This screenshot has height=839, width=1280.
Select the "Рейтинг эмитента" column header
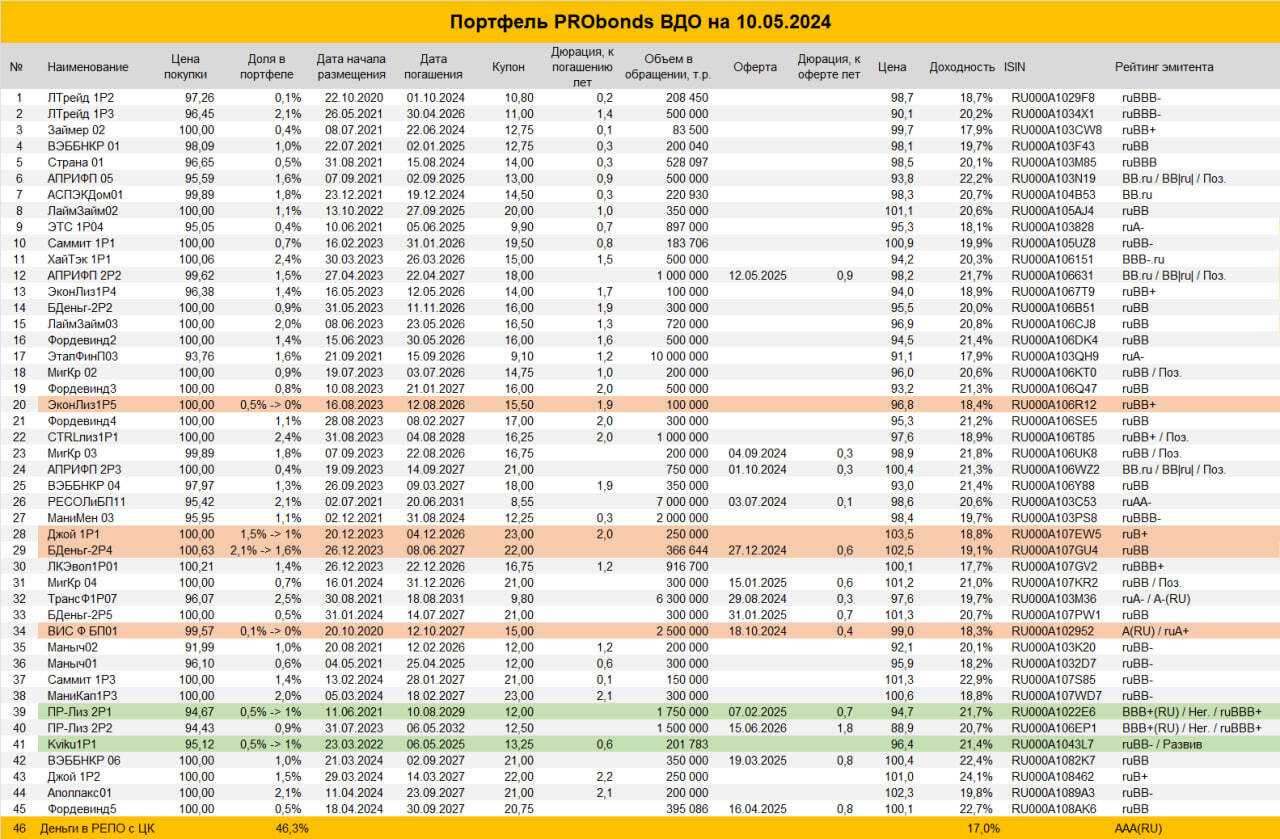(1164, 67)
